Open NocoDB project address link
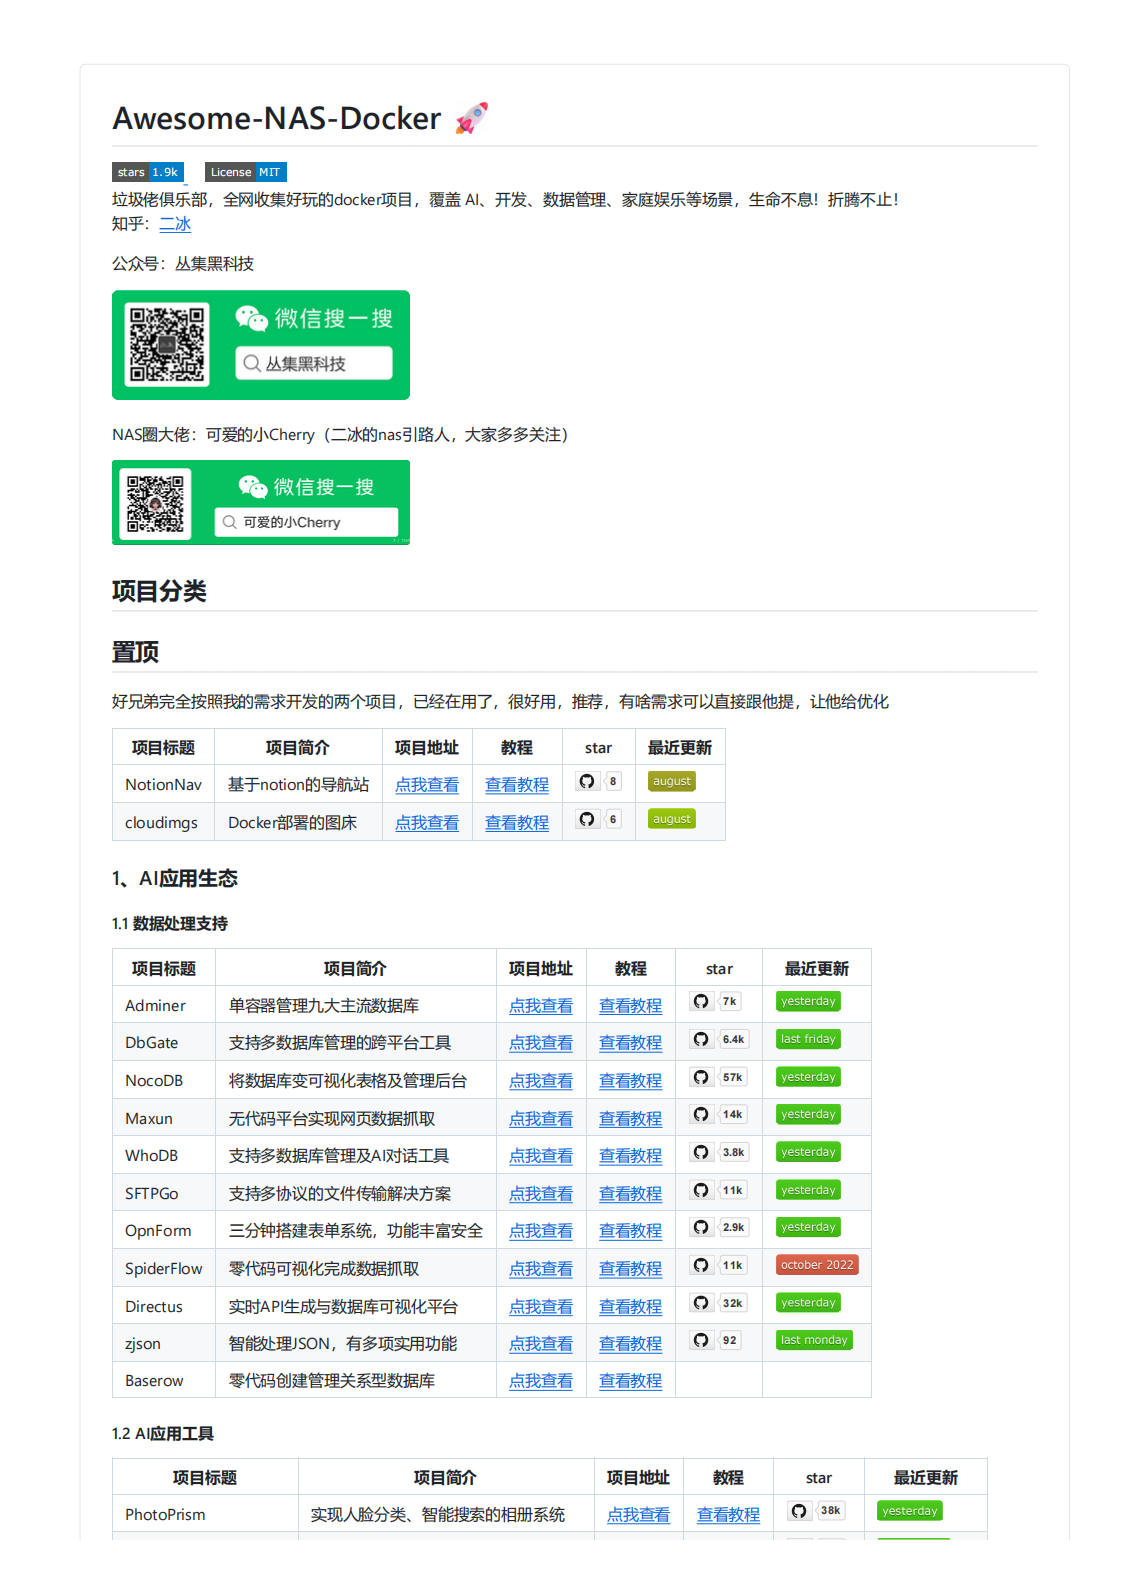The width and height of the screenshot is (1123, 1587). coord(541,1081)
